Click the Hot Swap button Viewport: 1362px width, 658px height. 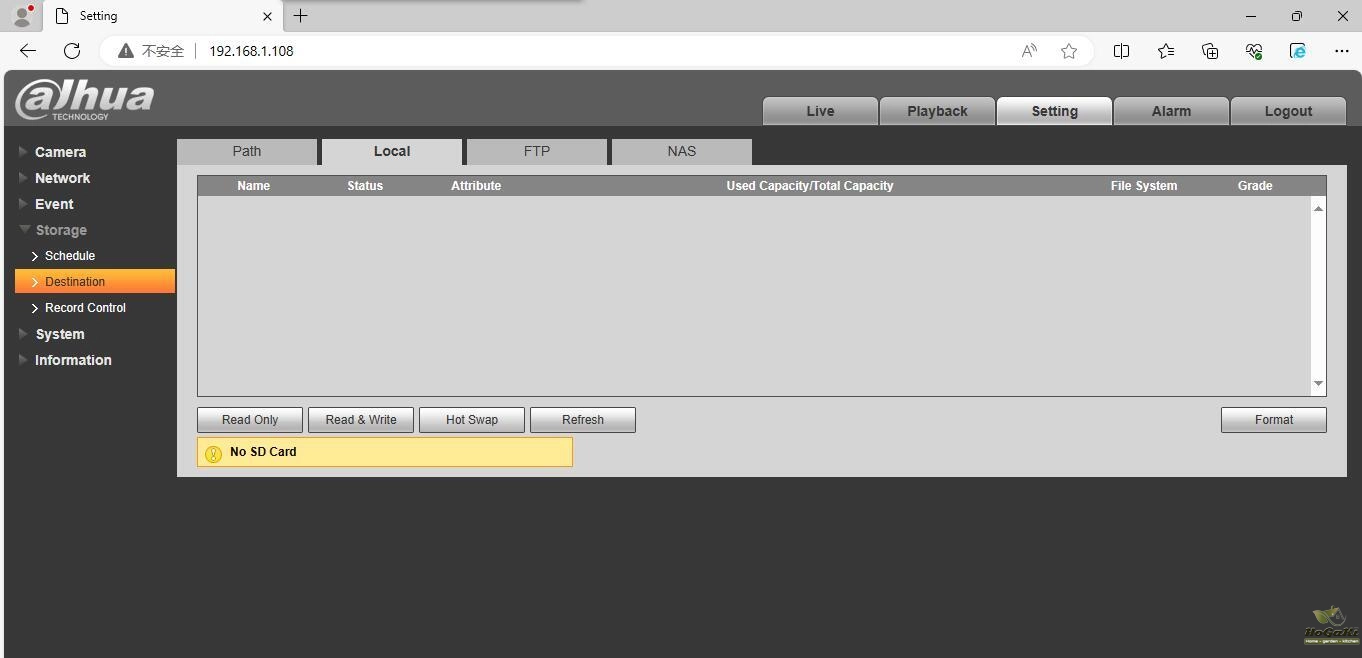471,420
